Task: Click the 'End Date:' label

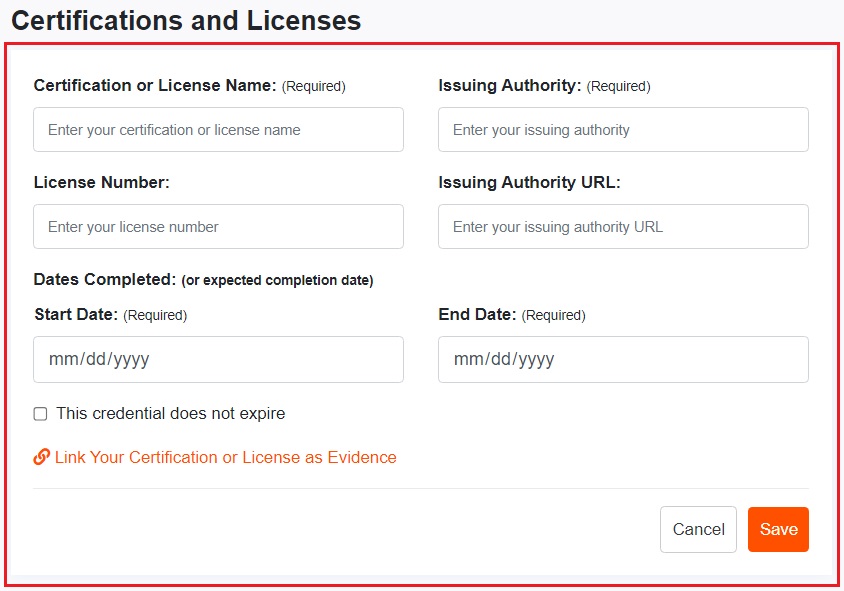Action: (x=477, y=315)
